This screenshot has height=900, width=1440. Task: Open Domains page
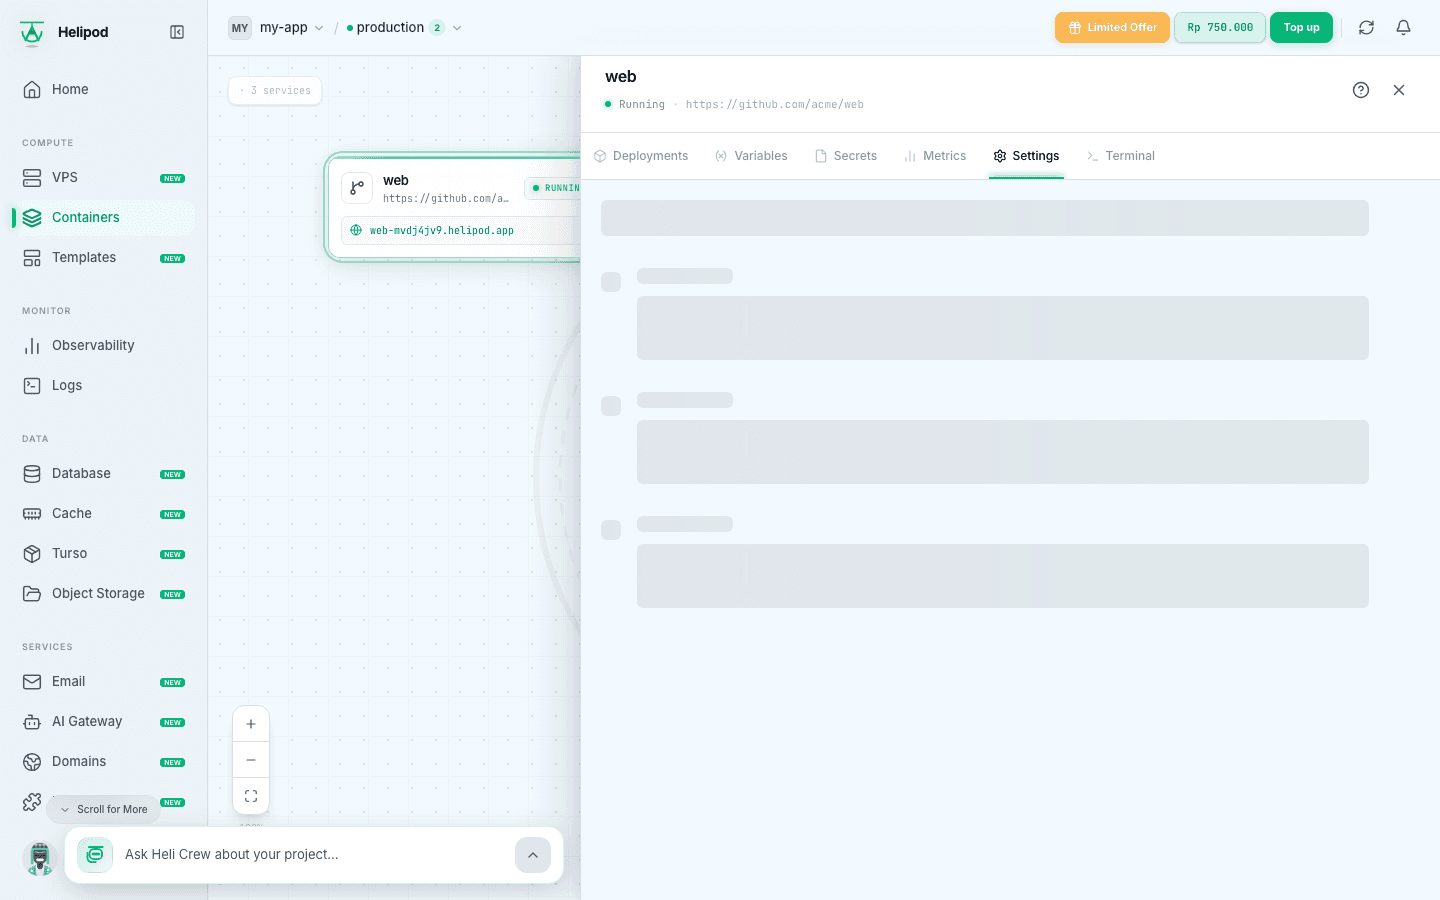[104, 761]
